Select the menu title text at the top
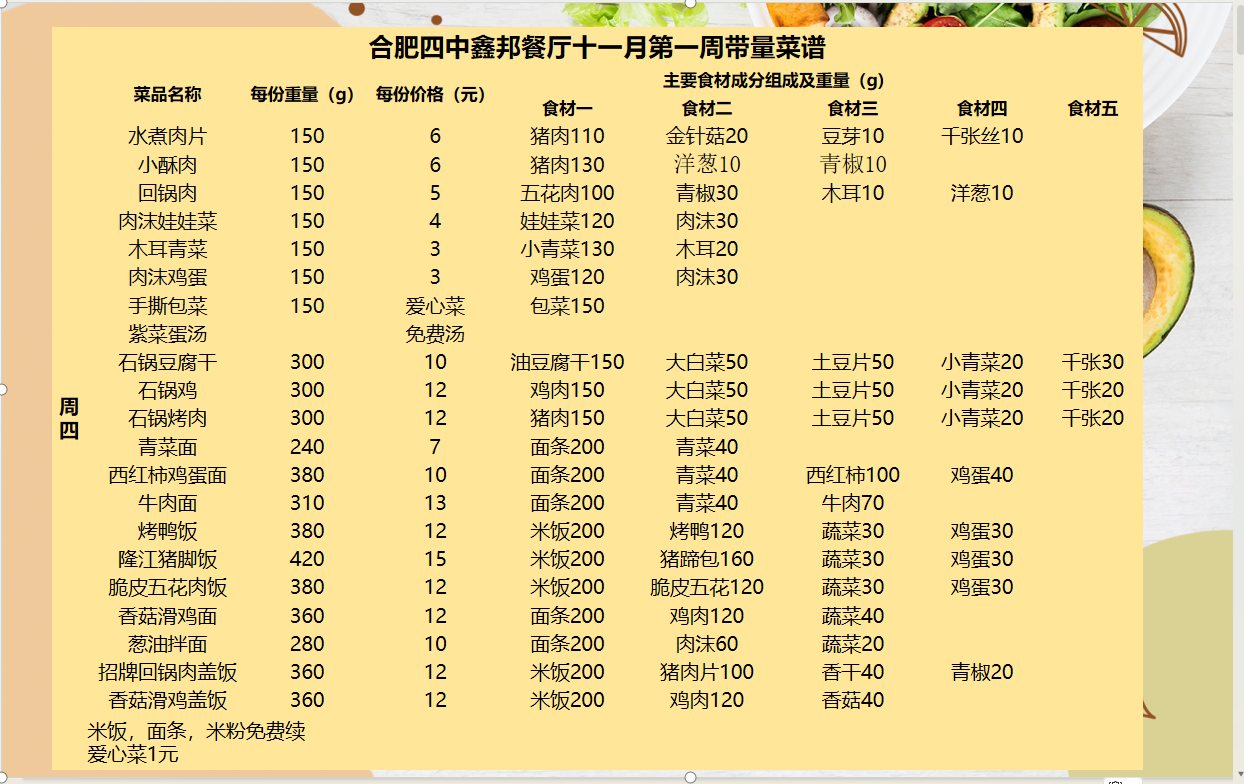This screenshot has height=784, width=1244. pyautogui.click(x=597, y=48)
